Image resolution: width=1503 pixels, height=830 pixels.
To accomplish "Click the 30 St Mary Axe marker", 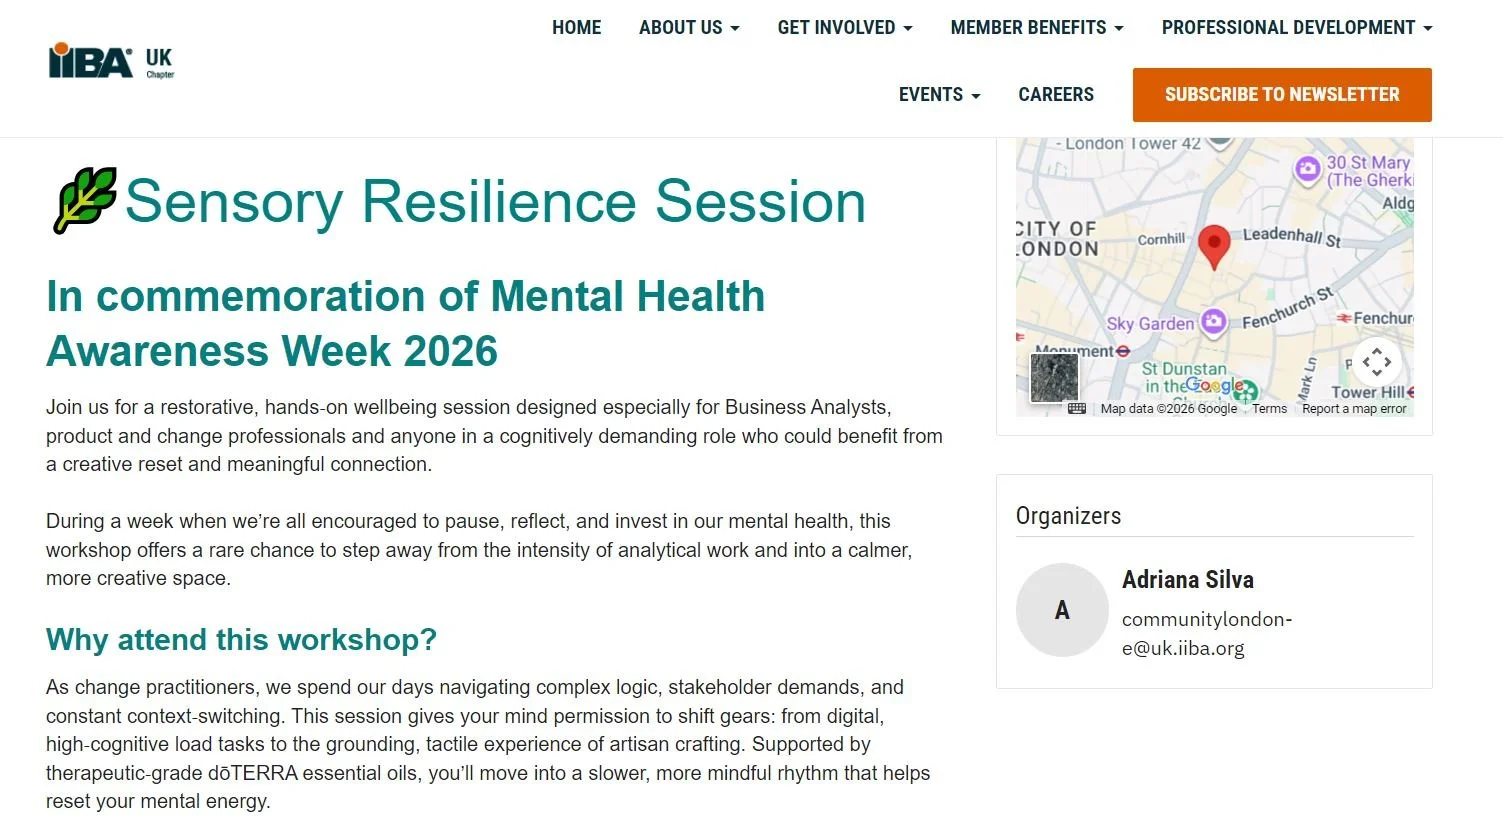I will pos(1307,169).
